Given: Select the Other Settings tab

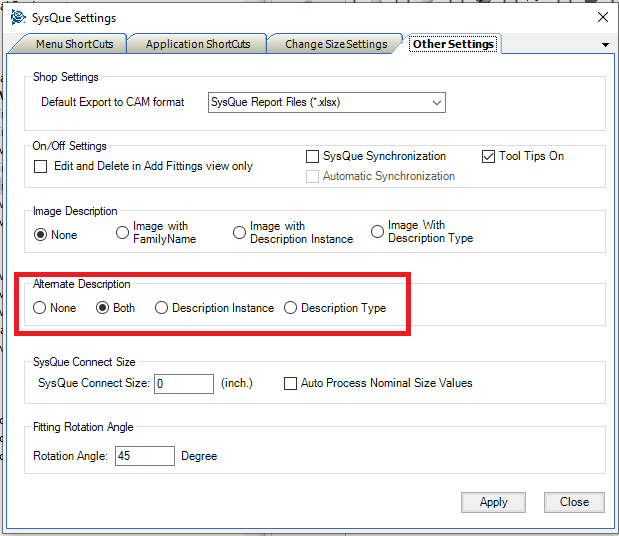Looking at the screenshot, I should [x=453, y=44].
